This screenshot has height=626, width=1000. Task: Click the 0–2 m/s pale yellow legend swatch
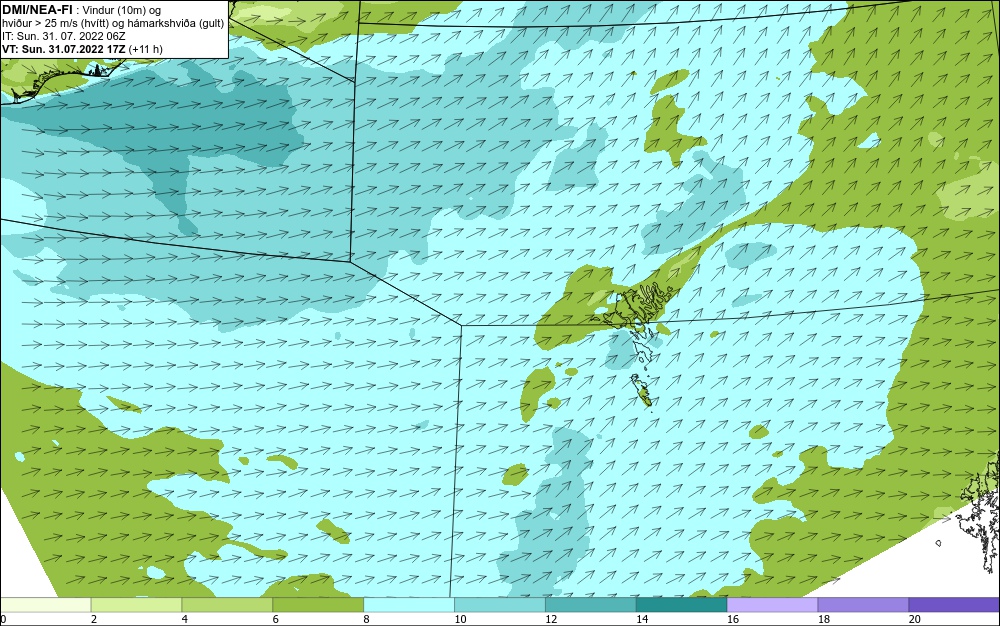pos(46,604)
